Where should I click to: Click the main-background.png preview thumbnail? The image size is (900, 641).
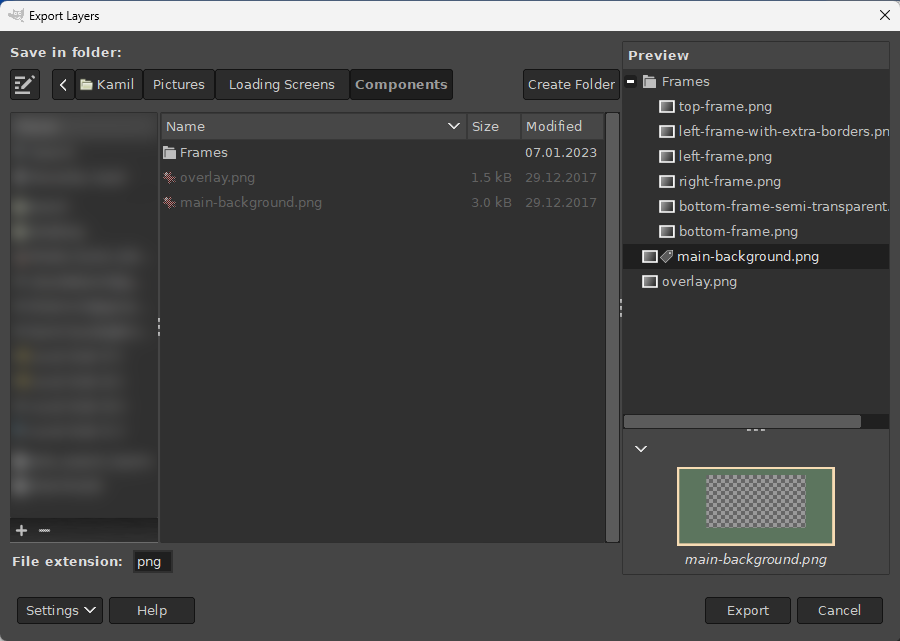(x=755, y=506)
